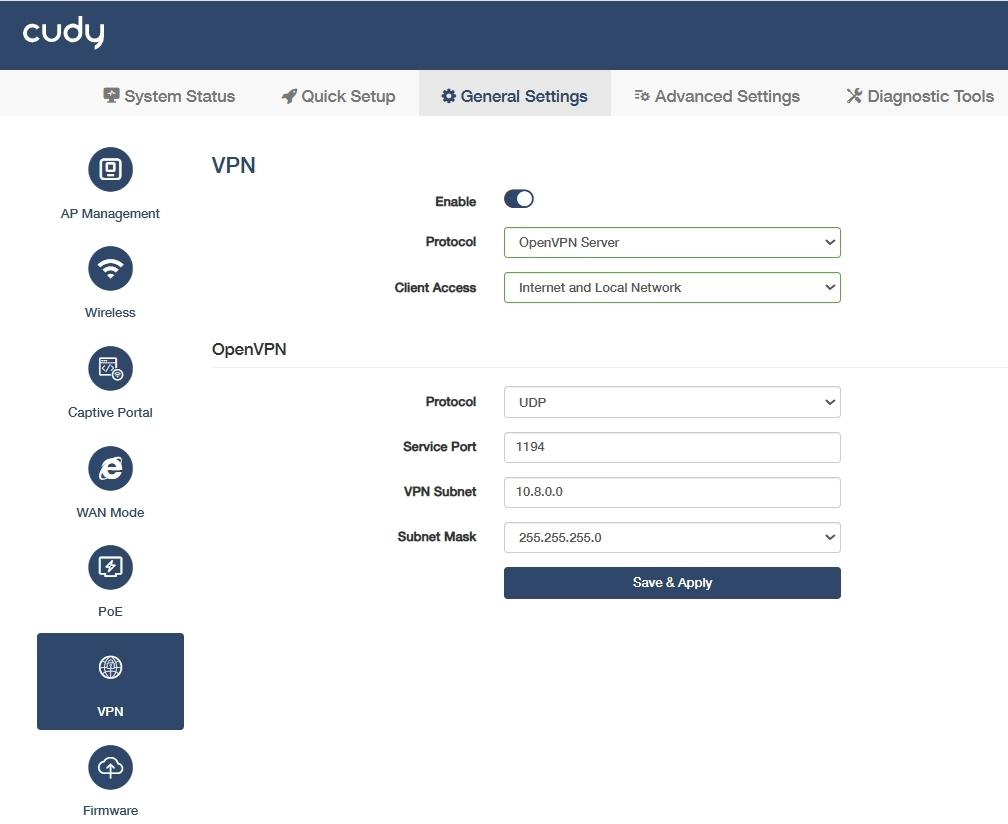
Task: Click the Captive Portal label
Action: (x=110, y=412)
